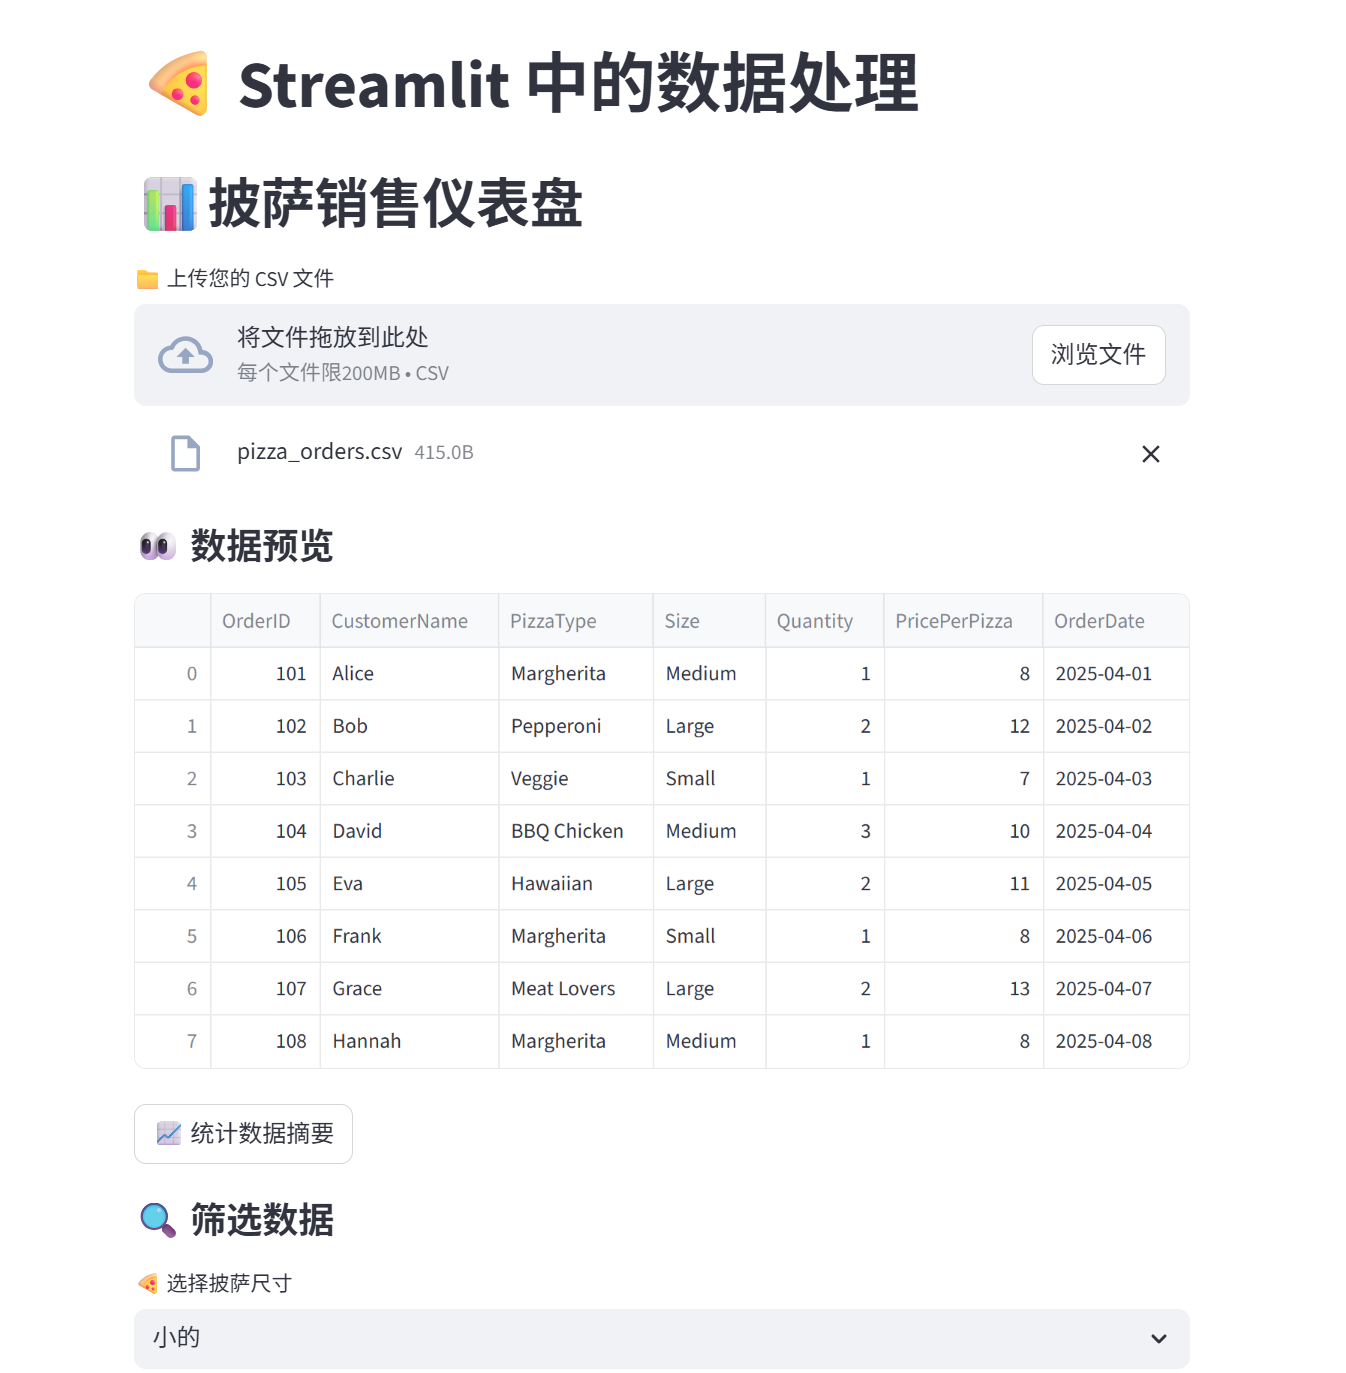Click the OrderDate column header

point(1116,621)
